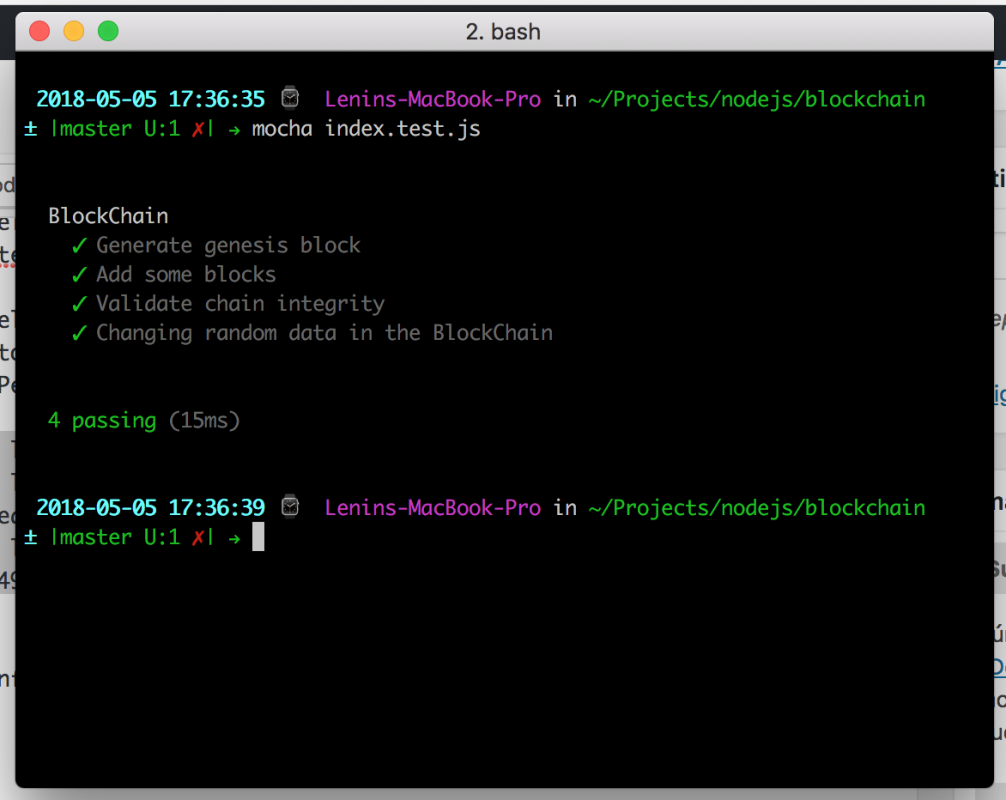Minimize the terminal with the yellow button

pos(74,31)
